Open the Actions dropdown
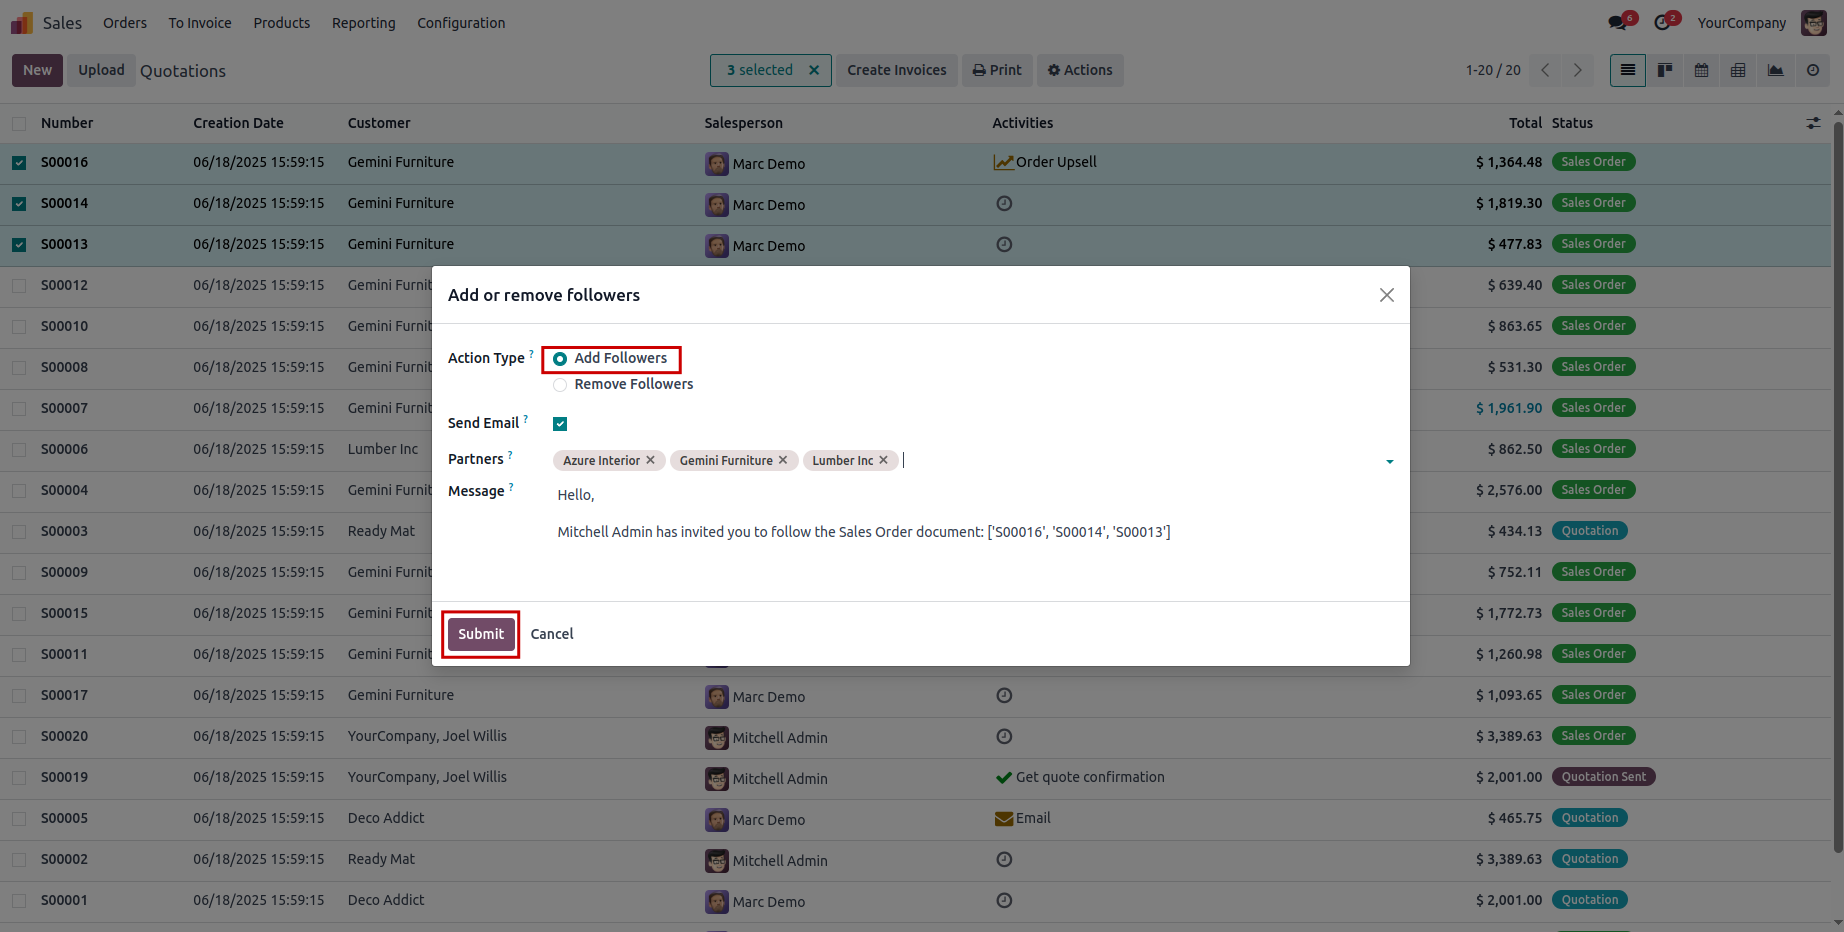This screenshot has width=1844, height=932. tap(1080, 70)
